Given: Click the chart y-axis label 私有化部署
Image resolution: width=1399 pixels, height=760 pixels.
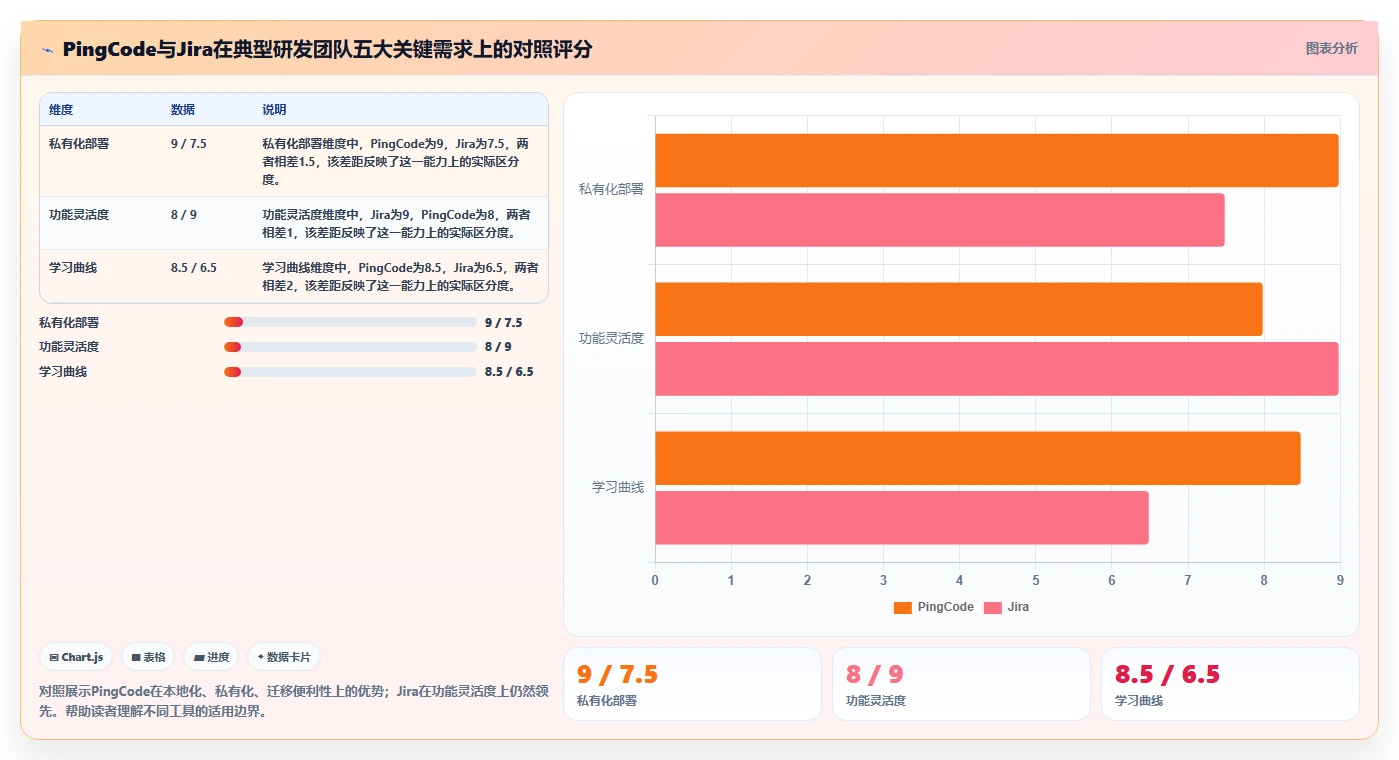Looking at the screenshot, I should 611,189.
